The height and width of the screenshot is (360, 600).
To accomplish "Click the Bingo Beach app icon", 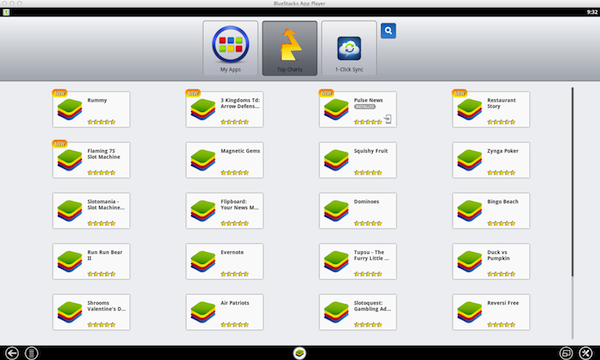I will pos(470,211).
